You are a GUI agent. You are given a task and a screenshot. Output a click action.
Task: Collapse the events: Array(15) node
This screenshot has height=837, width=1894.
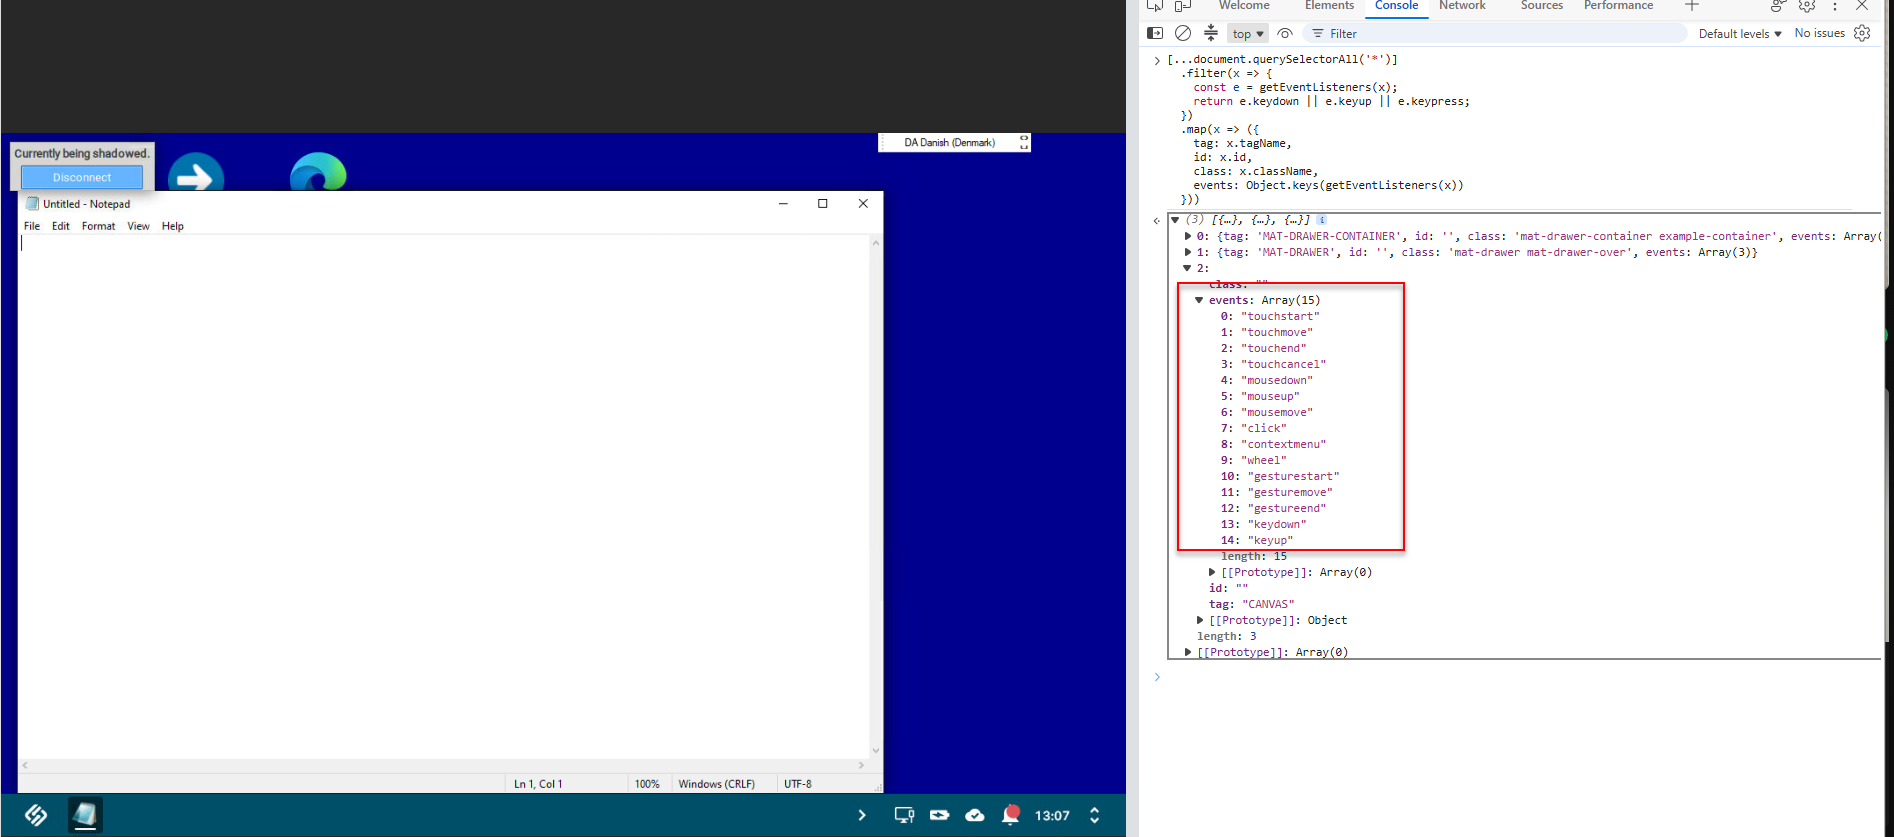pos(1199,300)
